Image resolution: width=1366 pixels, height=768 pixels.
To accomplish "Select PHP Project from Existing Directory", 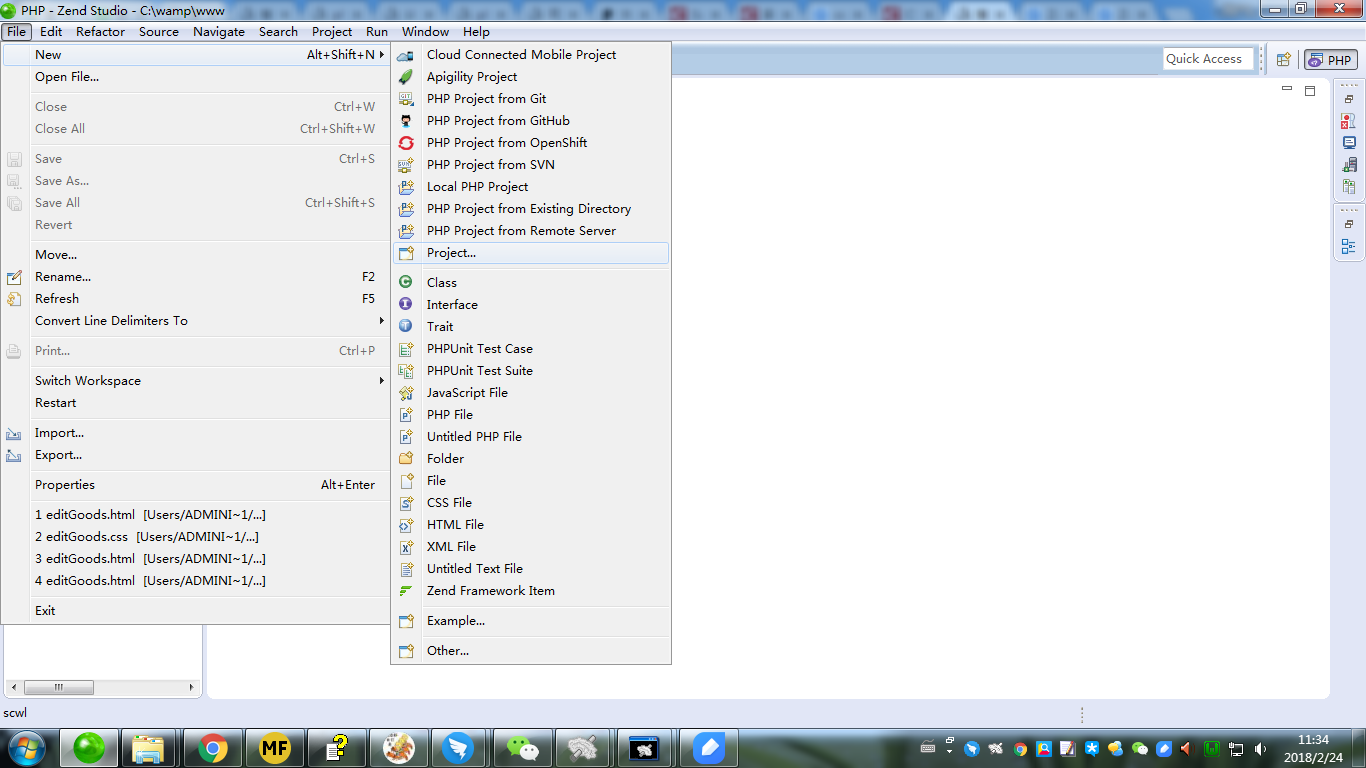I will (x=531, y=209).
